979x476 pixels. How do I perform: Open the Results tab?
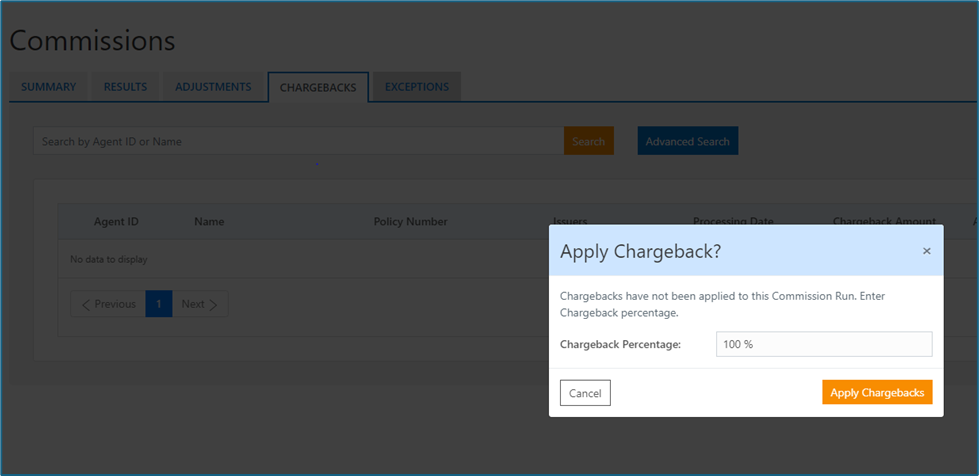click(x=125, y=87)
